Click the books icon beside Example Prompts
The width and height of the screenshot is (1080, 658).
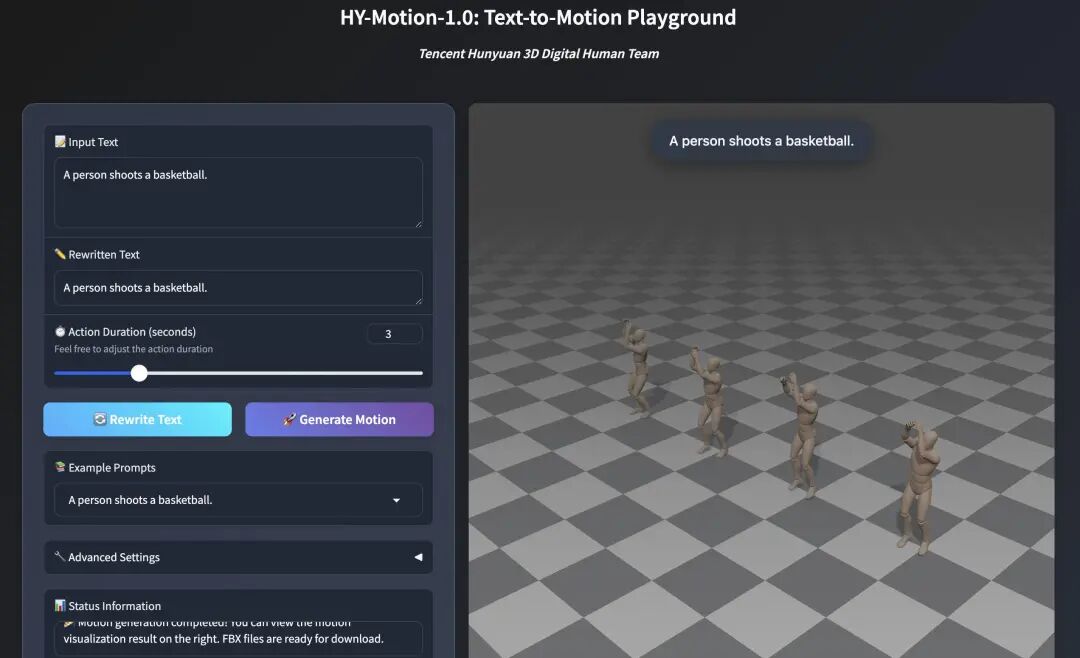coord(60,466)
